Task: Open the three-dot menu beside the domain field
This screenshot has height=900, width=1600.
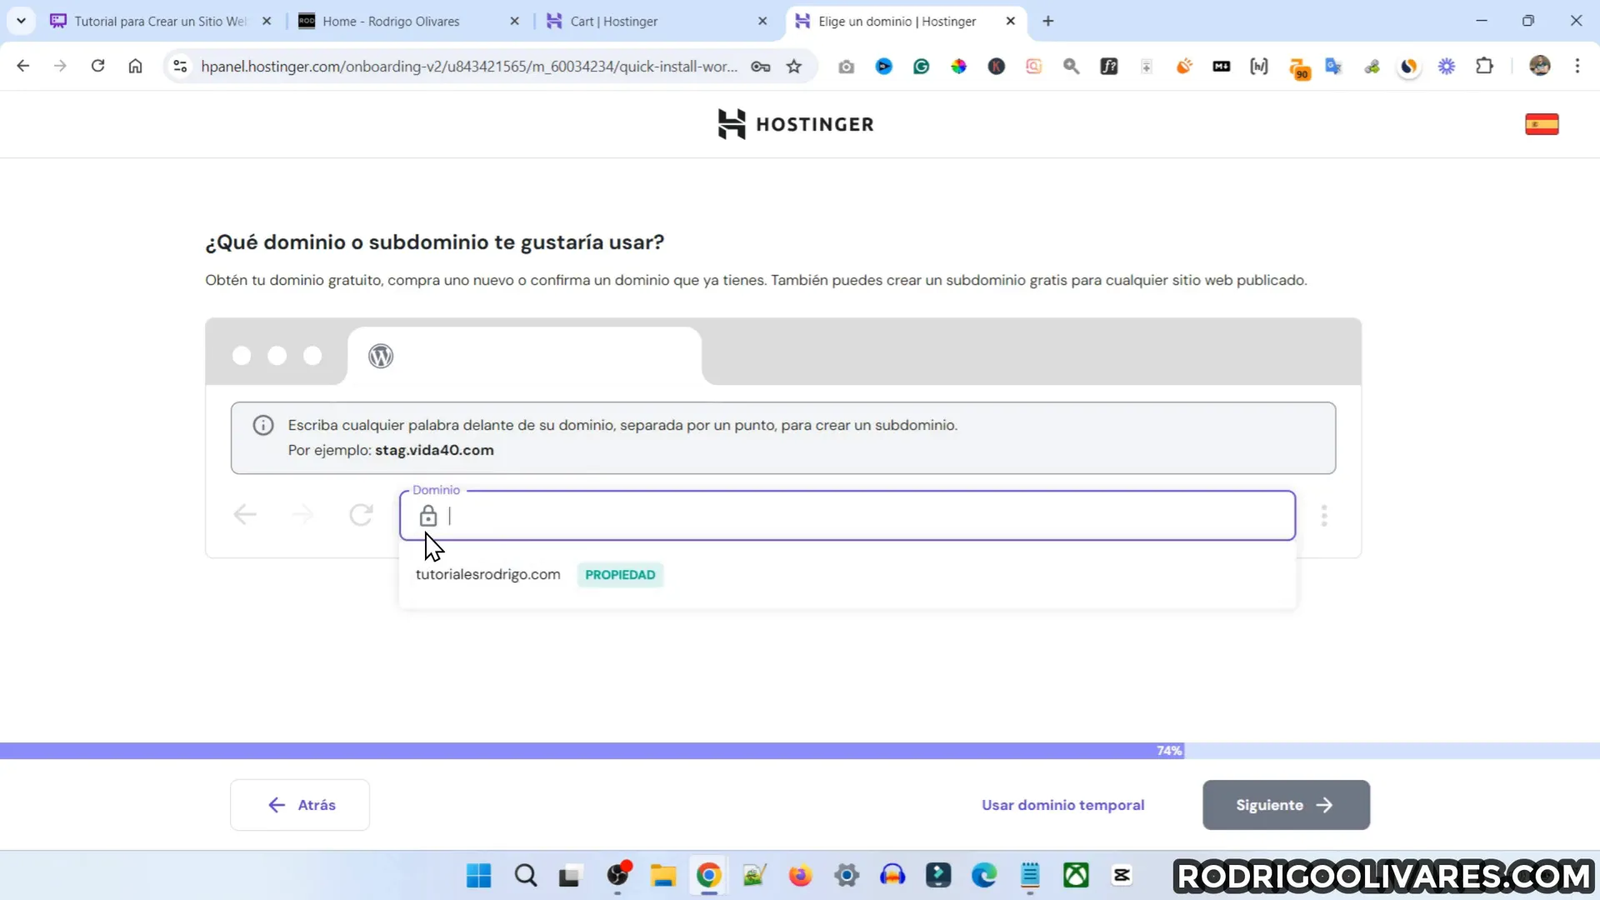Action: coord(1323,515)
